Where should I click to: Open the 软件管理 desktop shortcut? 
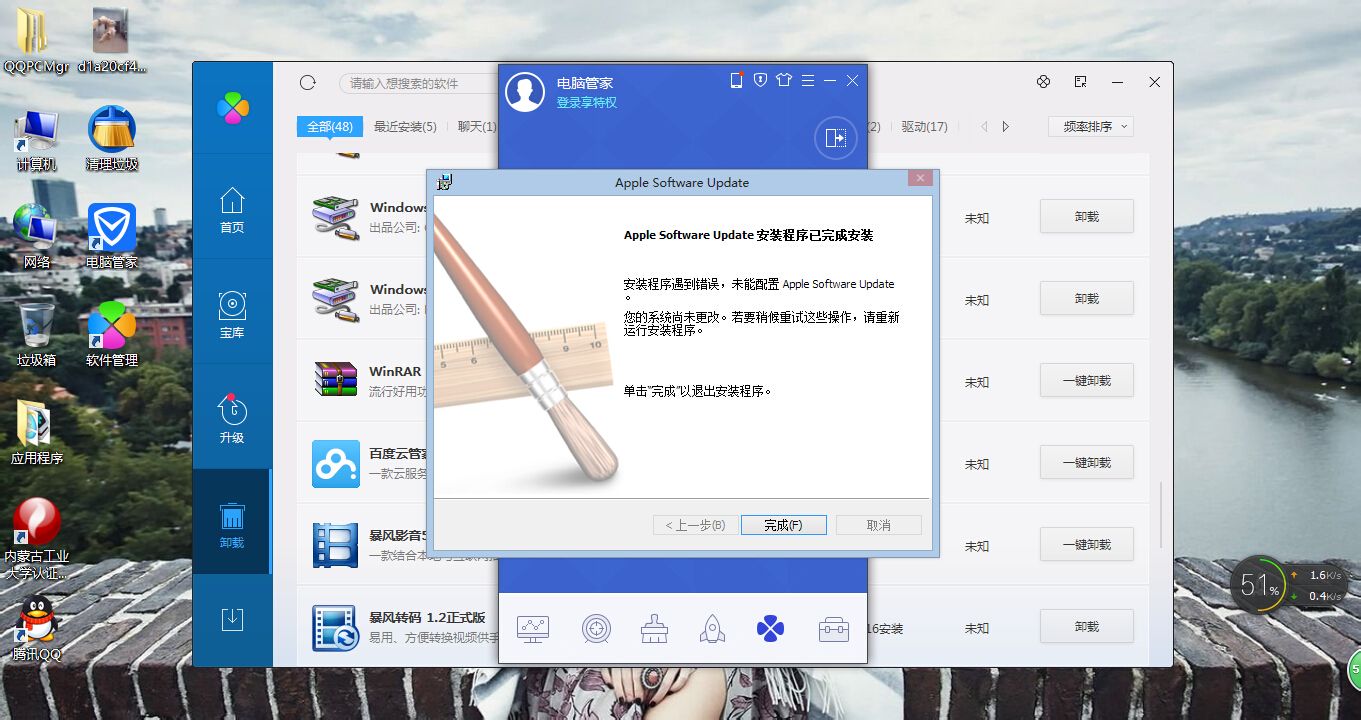click(x=112, y=334)
